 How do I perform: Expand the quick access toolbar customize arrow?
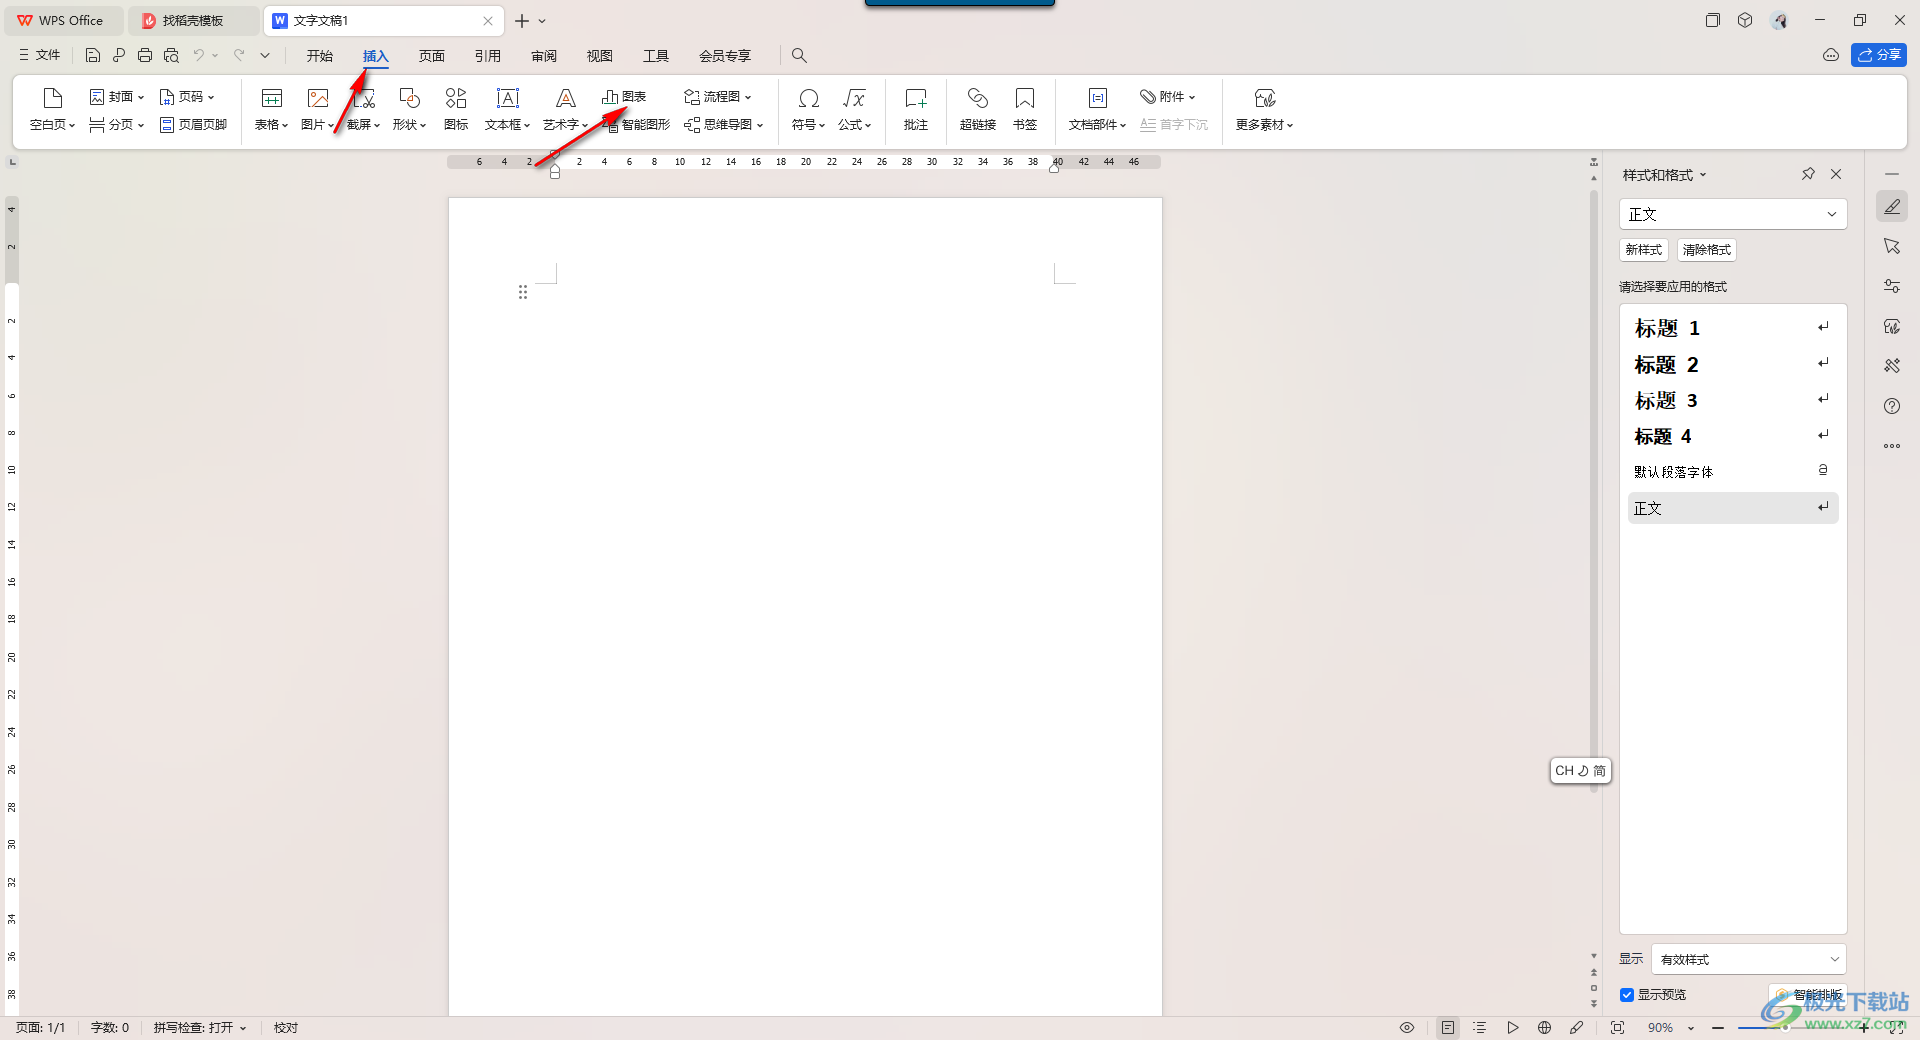click(x=265, y=56)
